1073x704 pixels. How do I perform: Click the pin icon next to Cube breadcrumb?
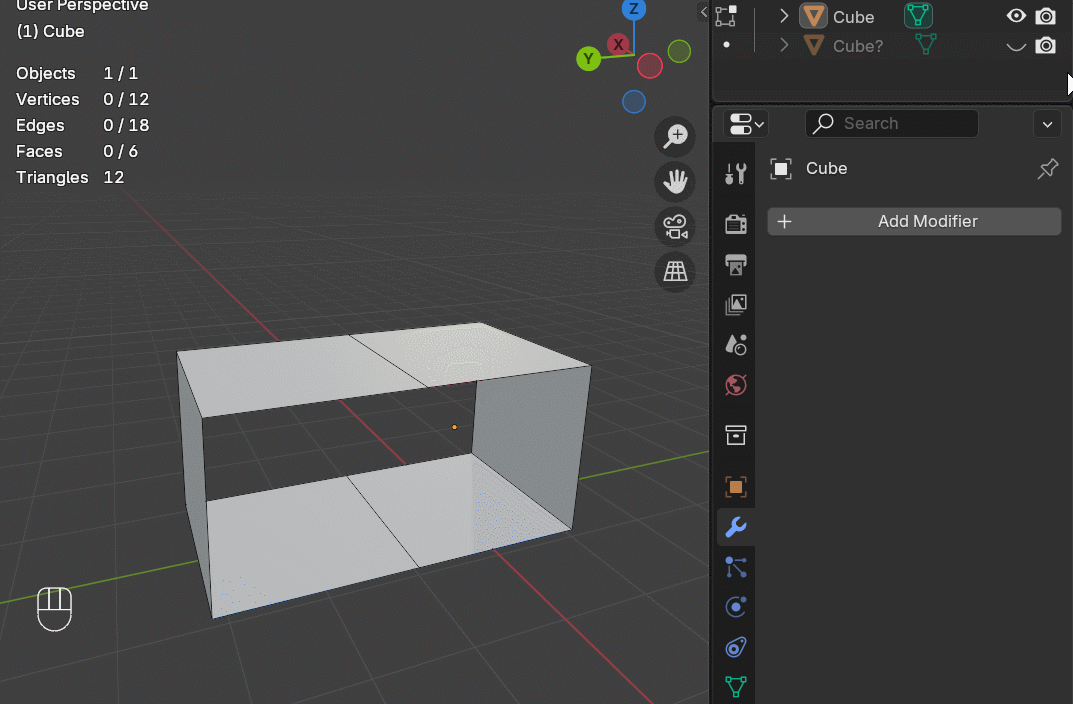pyautogui.click(x=1047, y=168)
